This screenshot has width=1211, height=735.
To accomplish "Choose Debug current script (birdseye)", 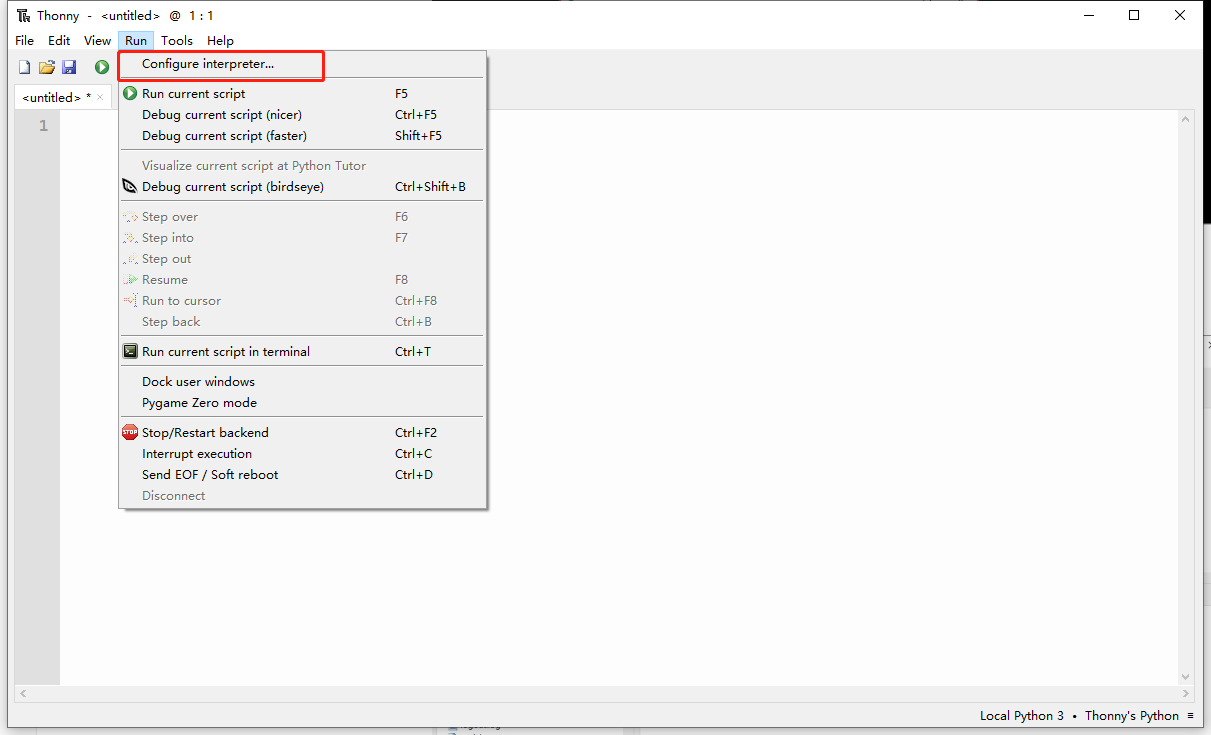I will (x=302, y=187).
